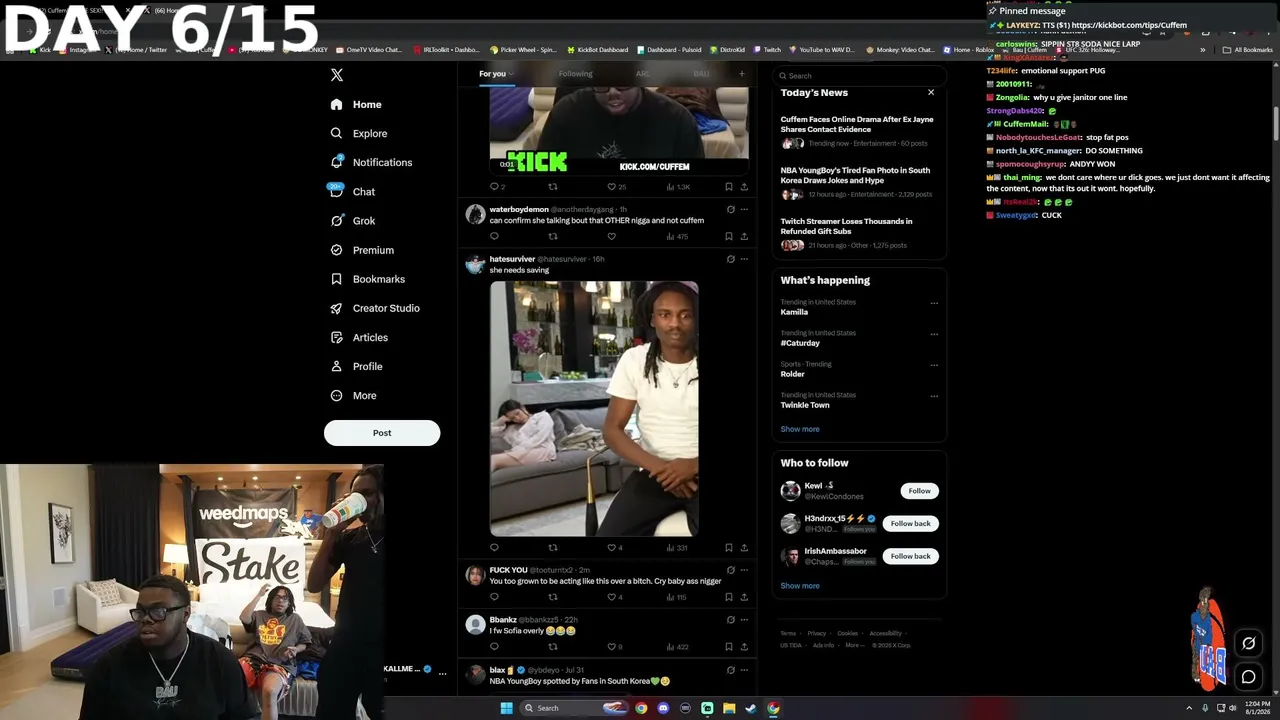Like waterboydemon's post

coord(611,237)
